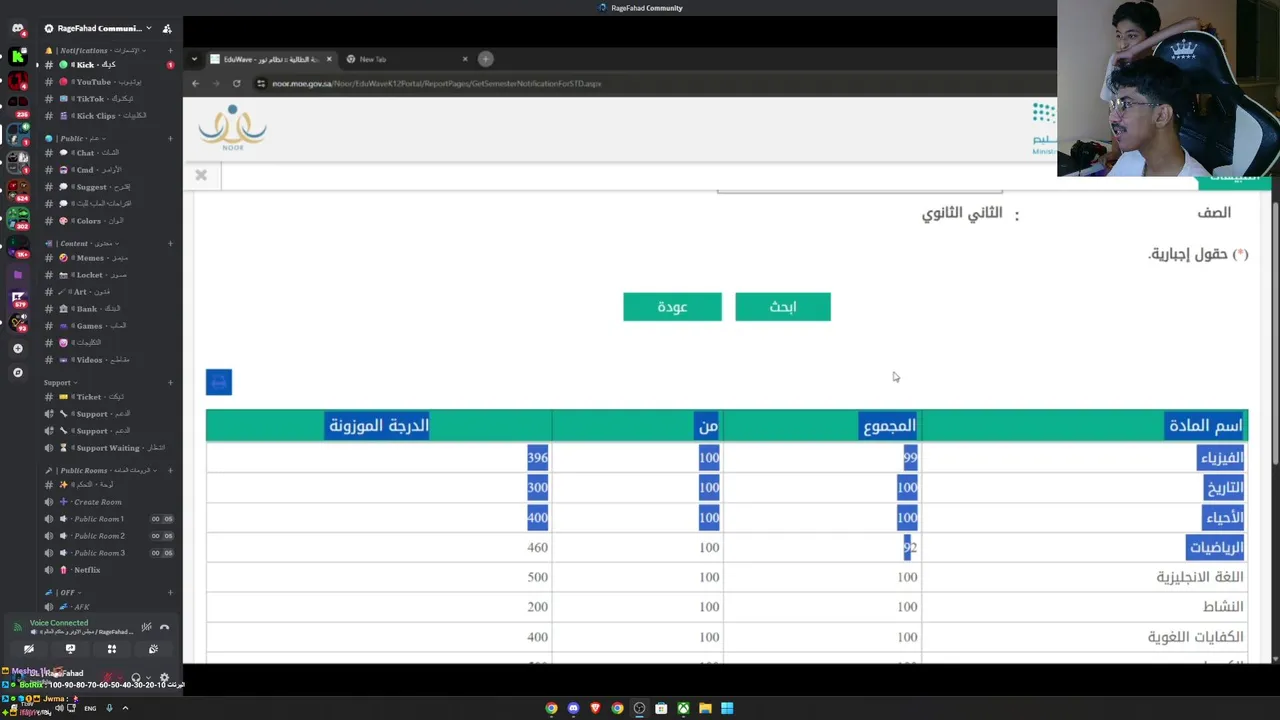Join the Netflix voice channel
The width and height of the screenshot is (1280, 720).
pos(108,570)
